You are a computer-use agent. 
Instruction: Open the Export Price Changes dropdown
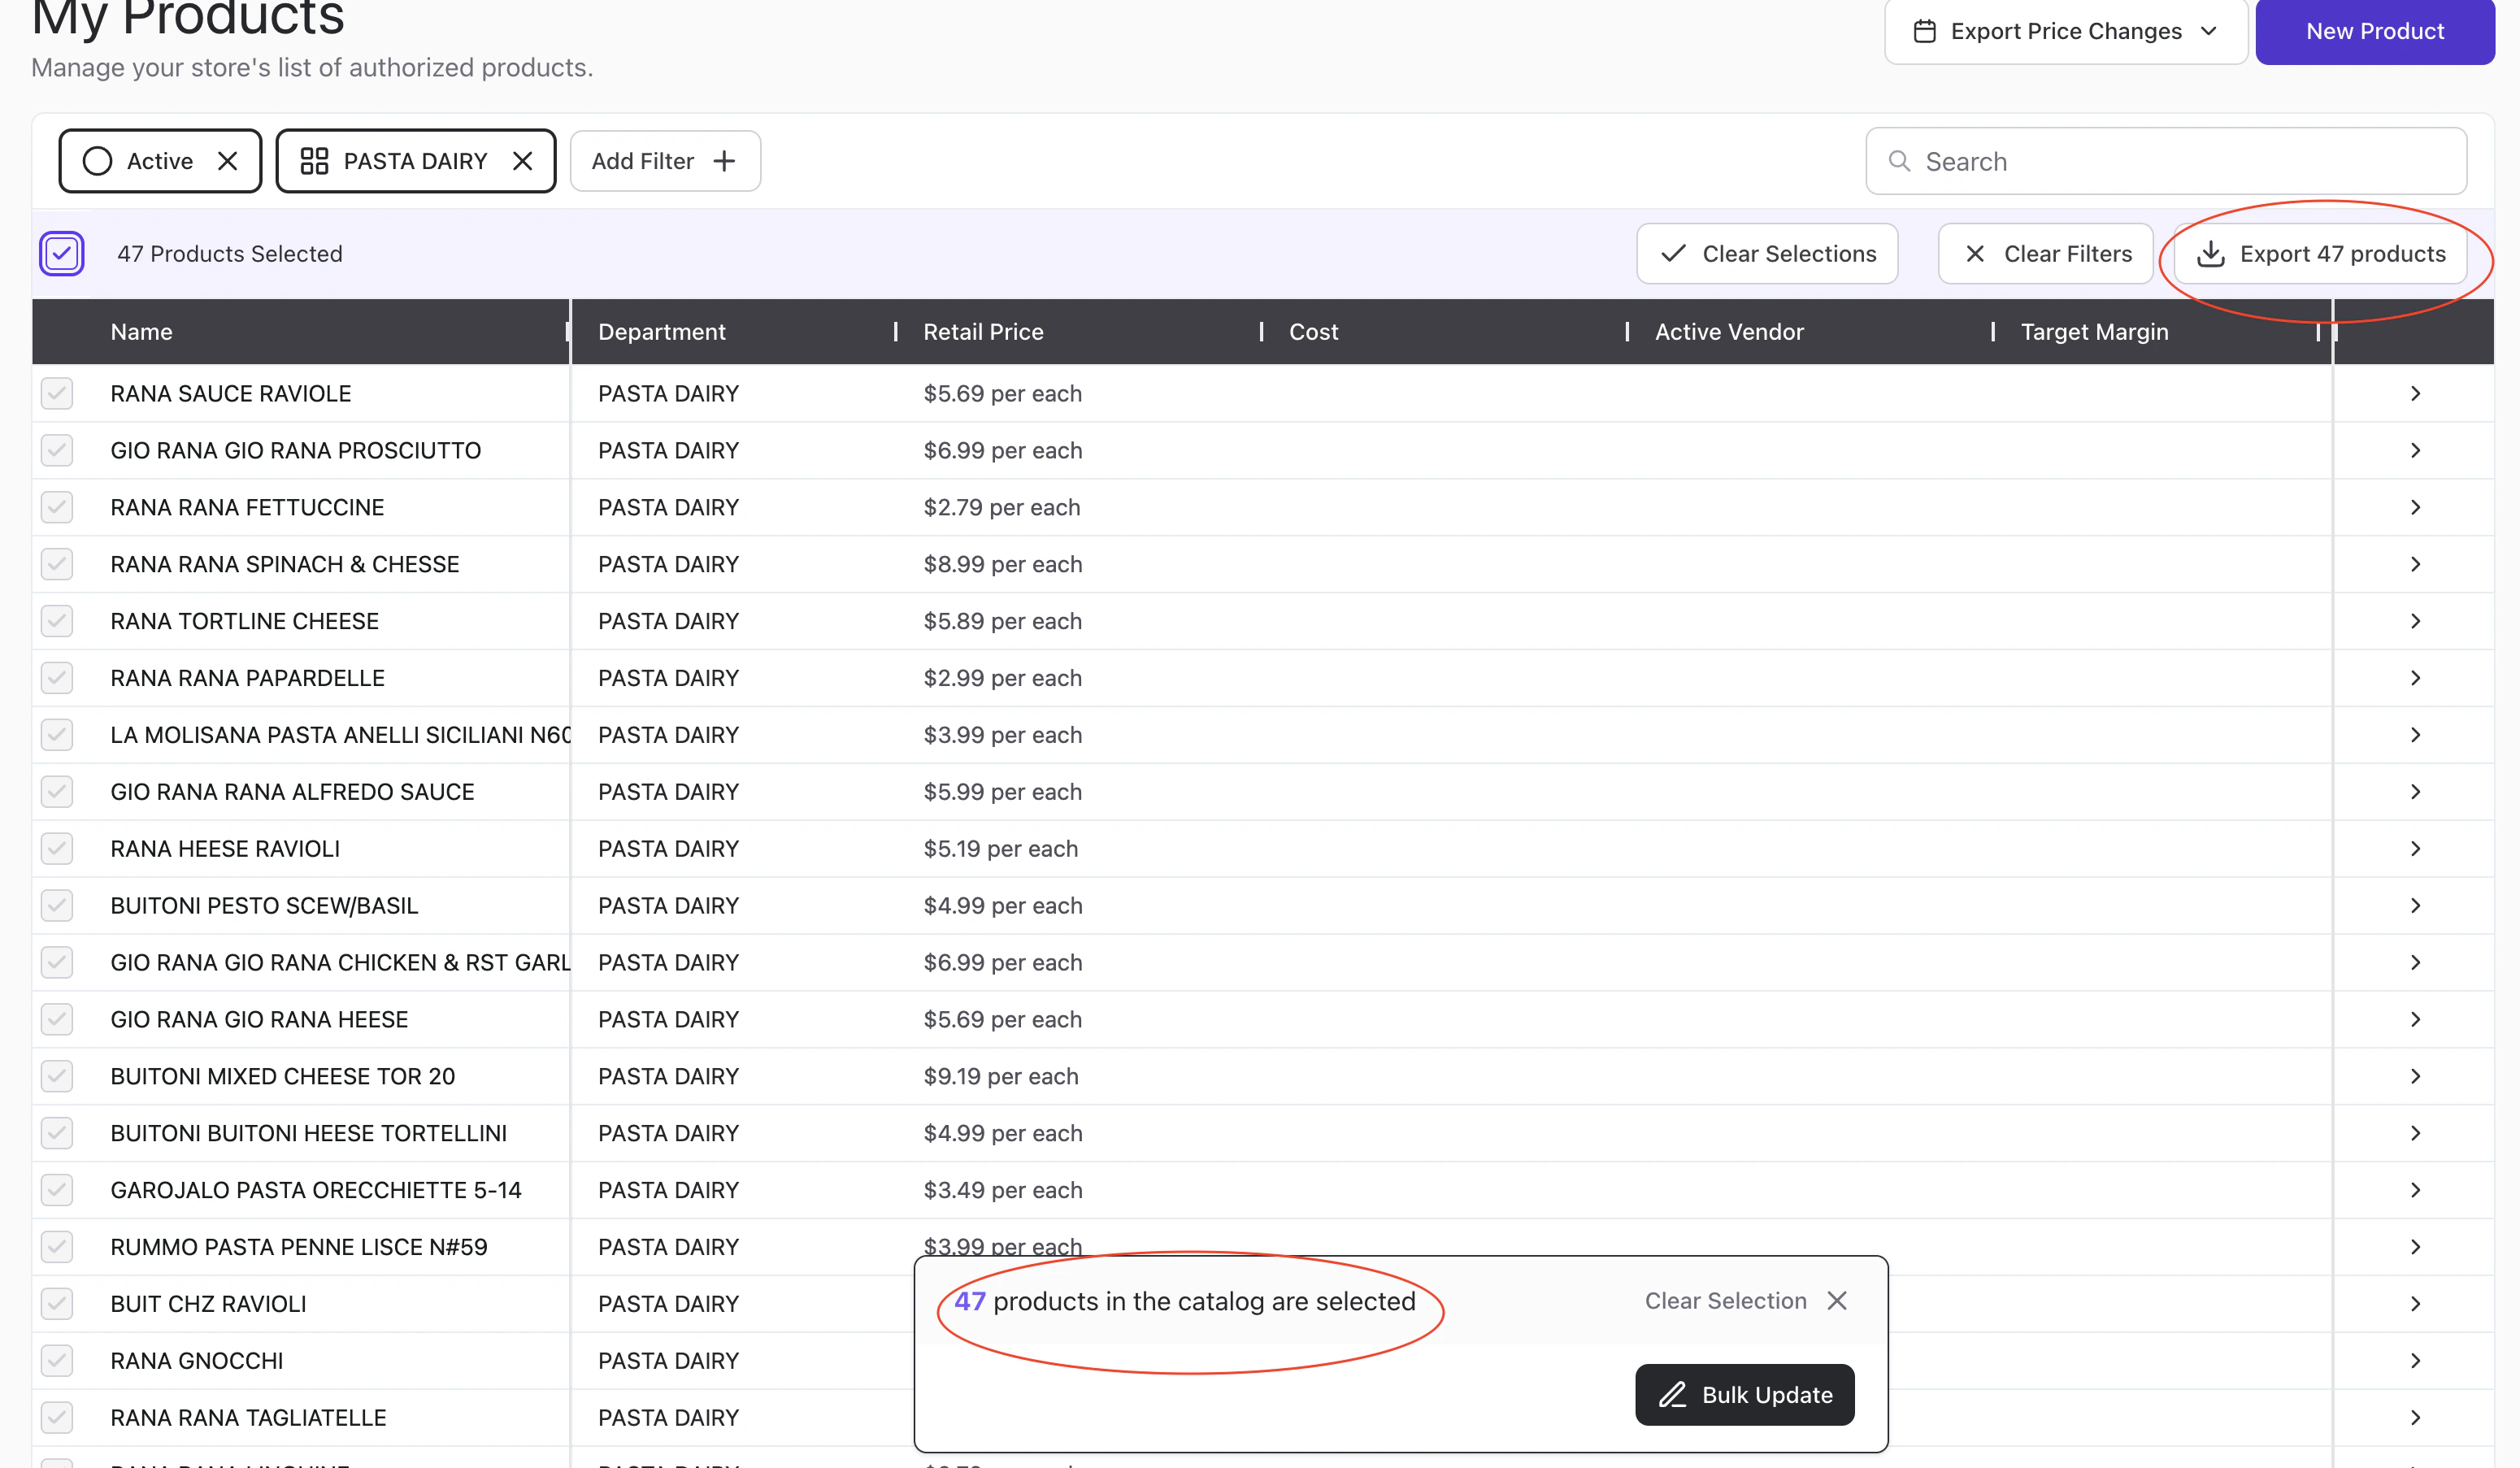tap(2065, 31)
